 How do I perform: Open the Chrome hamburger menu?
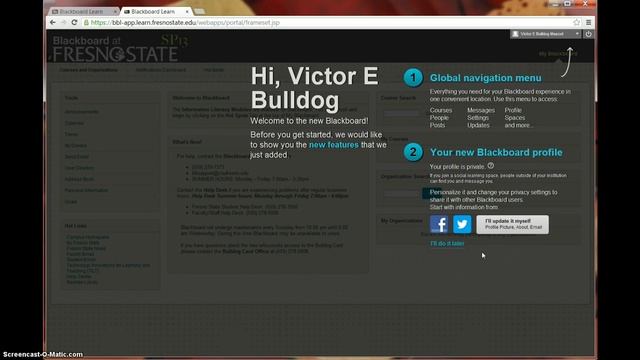(588, 22)
